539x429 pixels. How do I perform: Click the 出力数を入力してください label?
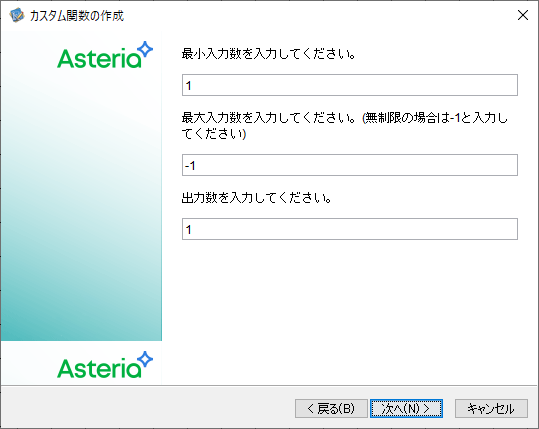click(256, 198)
